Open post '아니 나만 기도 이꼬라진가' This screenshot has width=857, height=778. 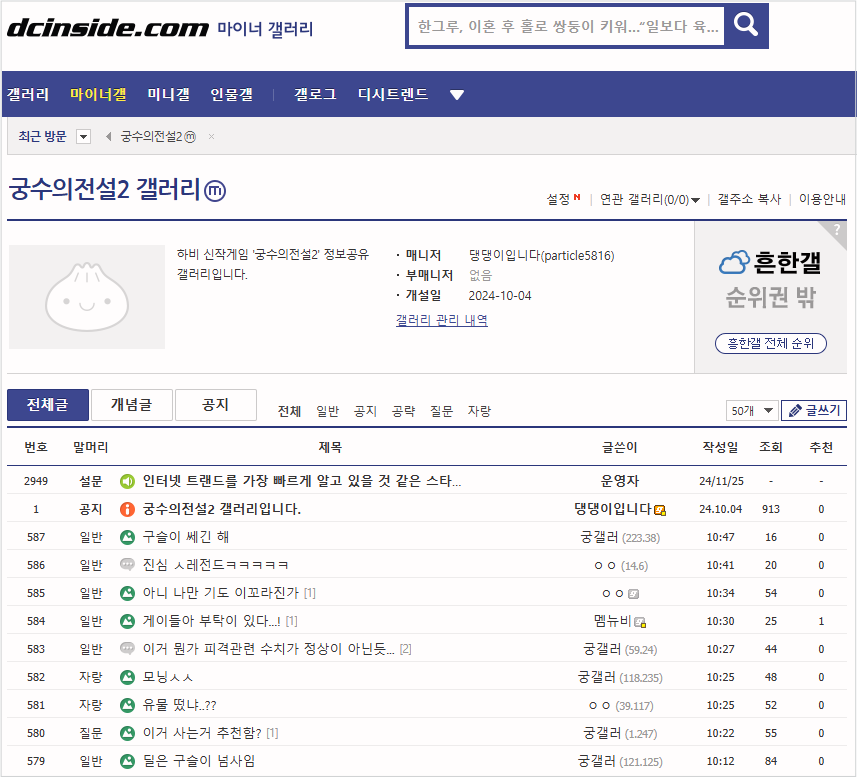(x=221, y=593)
